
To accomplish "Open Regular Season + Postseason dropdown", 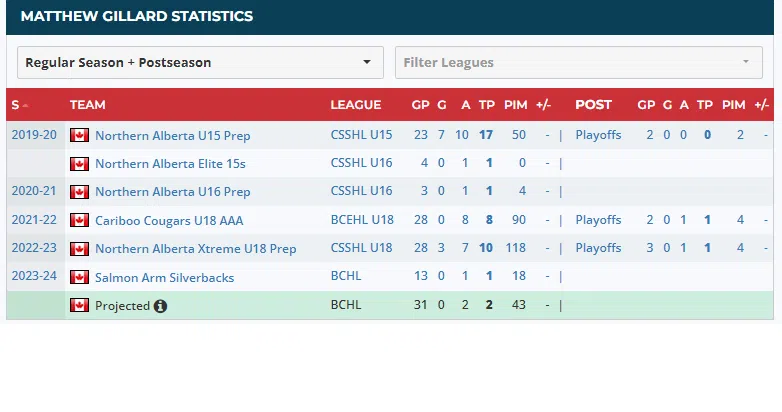I will click(x=200, y=62).
